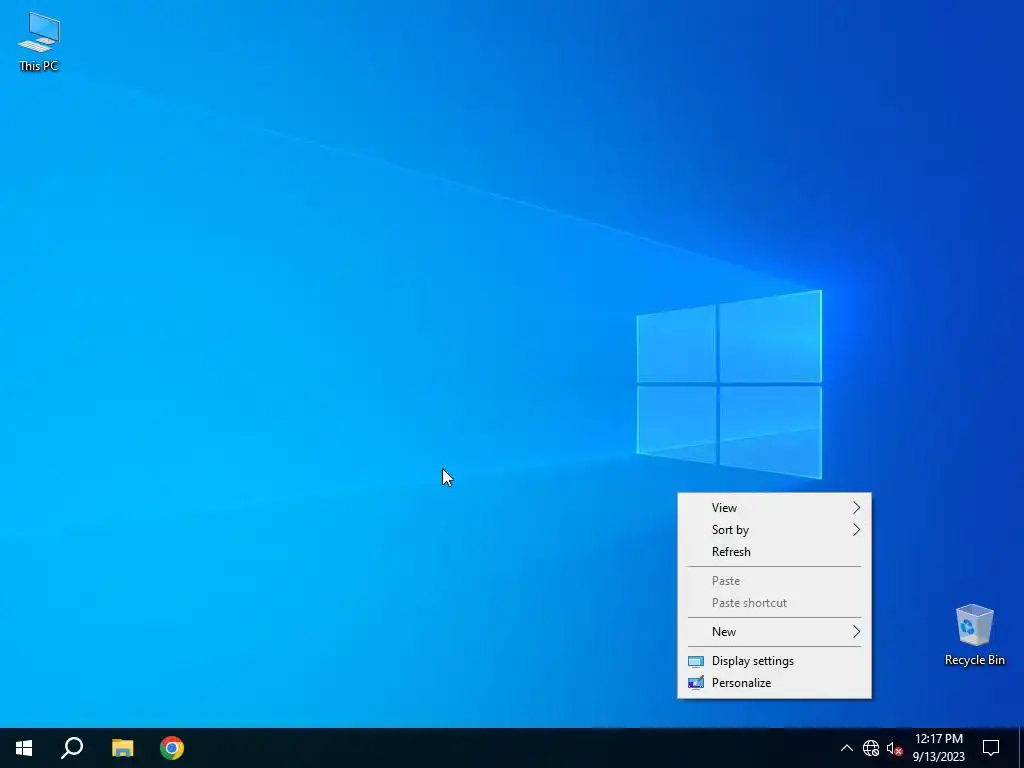Click the Display settings monitor icon

[696, 662]
